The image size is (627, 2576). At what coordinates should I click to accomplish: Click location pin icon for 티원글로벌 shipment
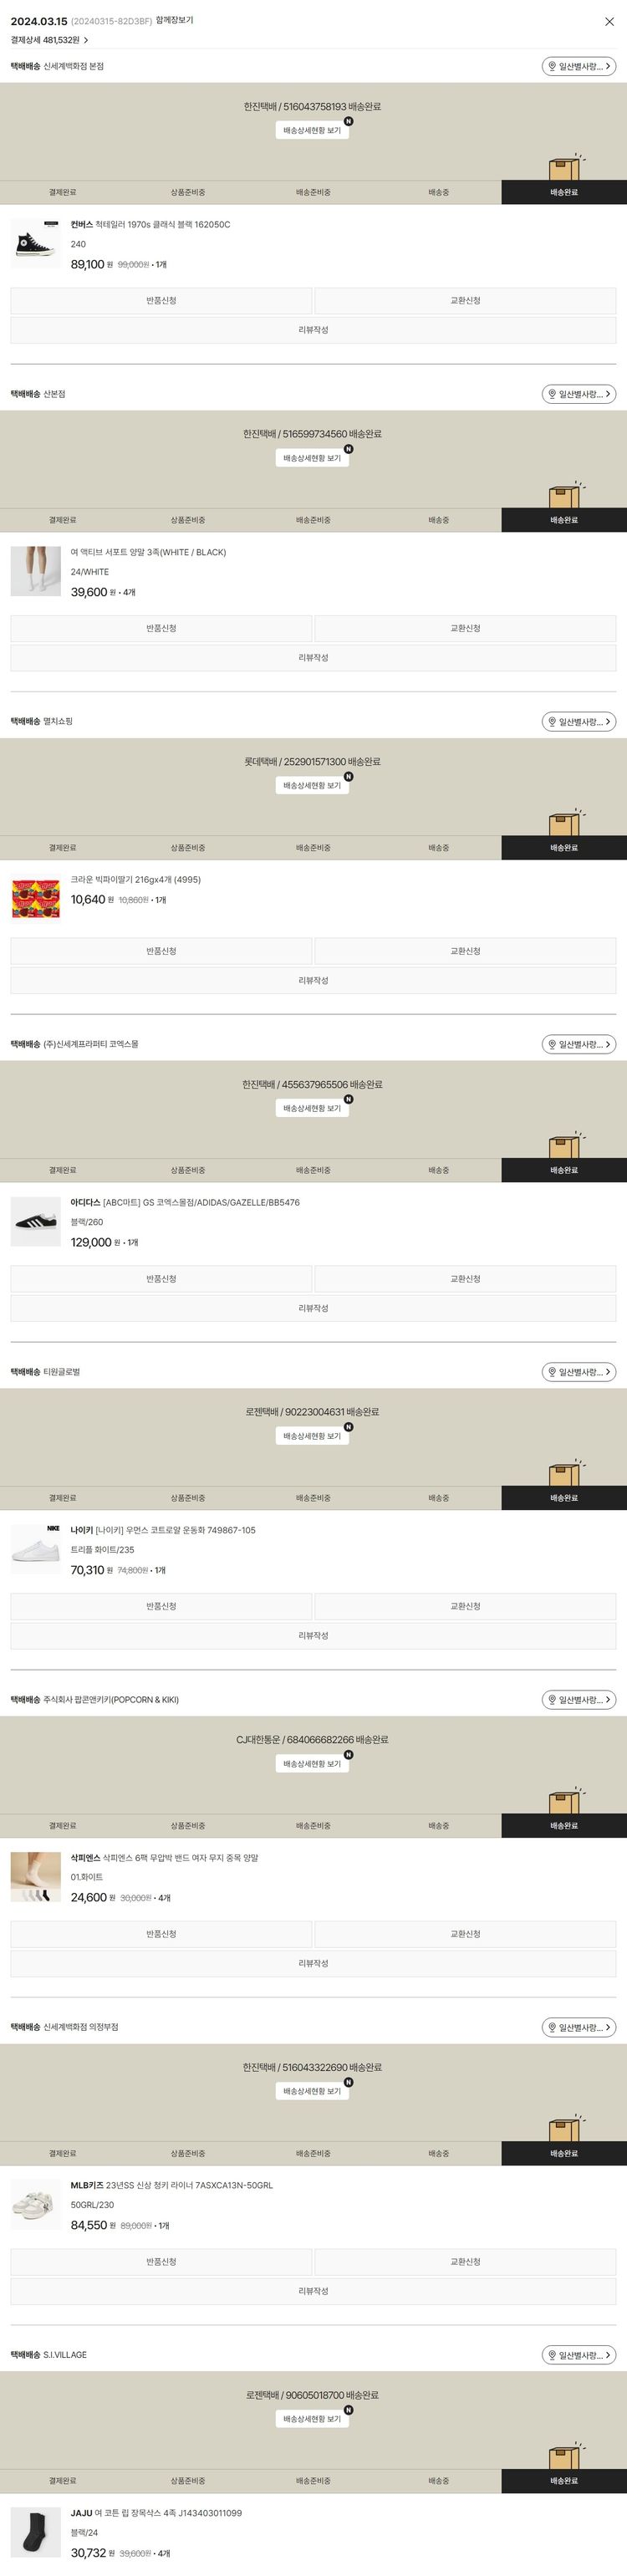552,1372
